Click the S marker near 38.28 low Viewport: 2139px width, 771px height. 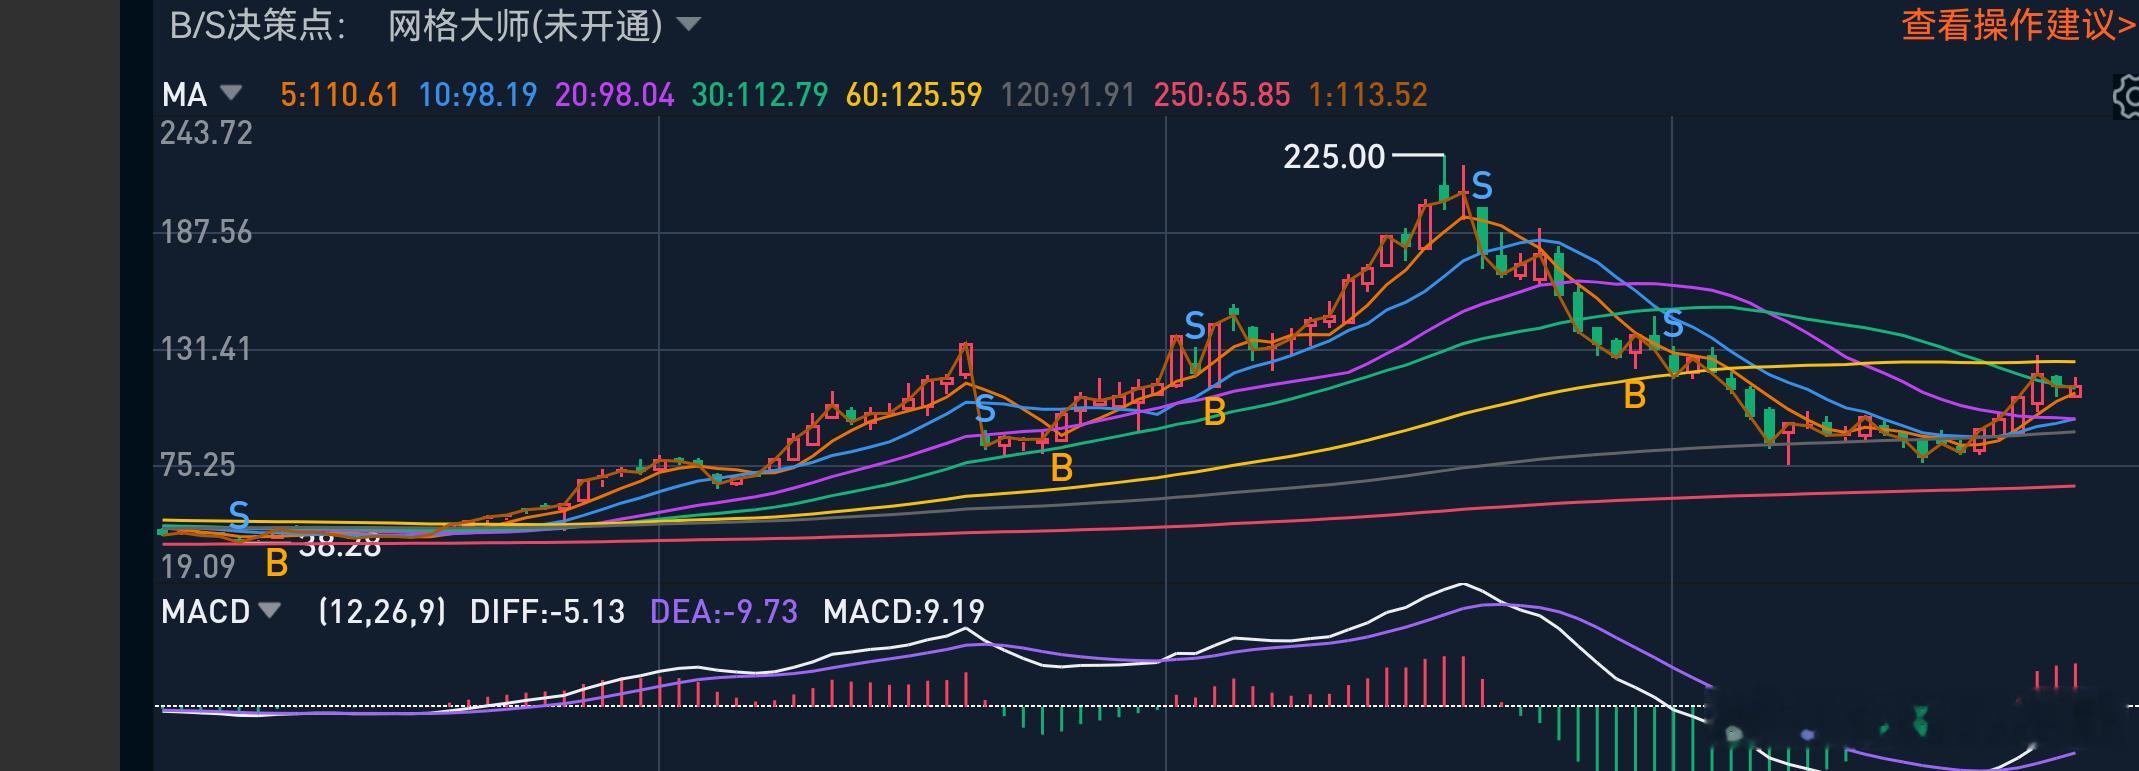tap(238, 515)
